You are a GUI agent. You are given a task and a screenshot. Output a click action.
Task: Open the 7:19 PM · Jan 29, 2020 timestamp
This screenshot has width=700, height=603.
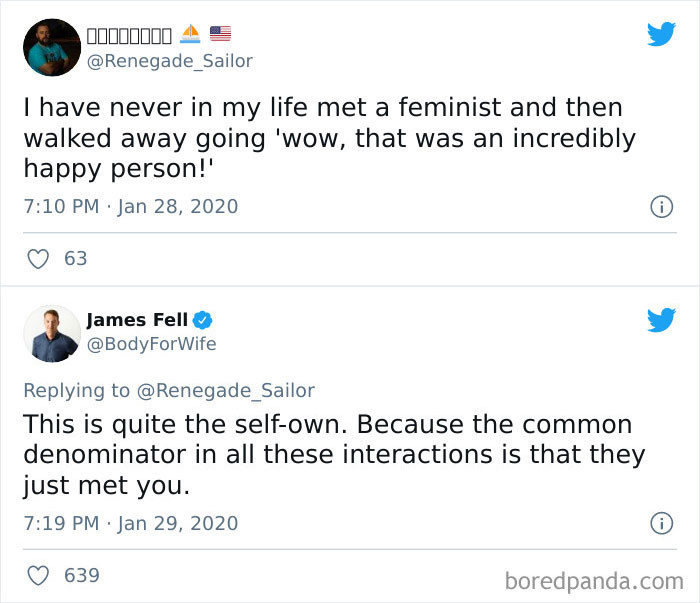130,523
